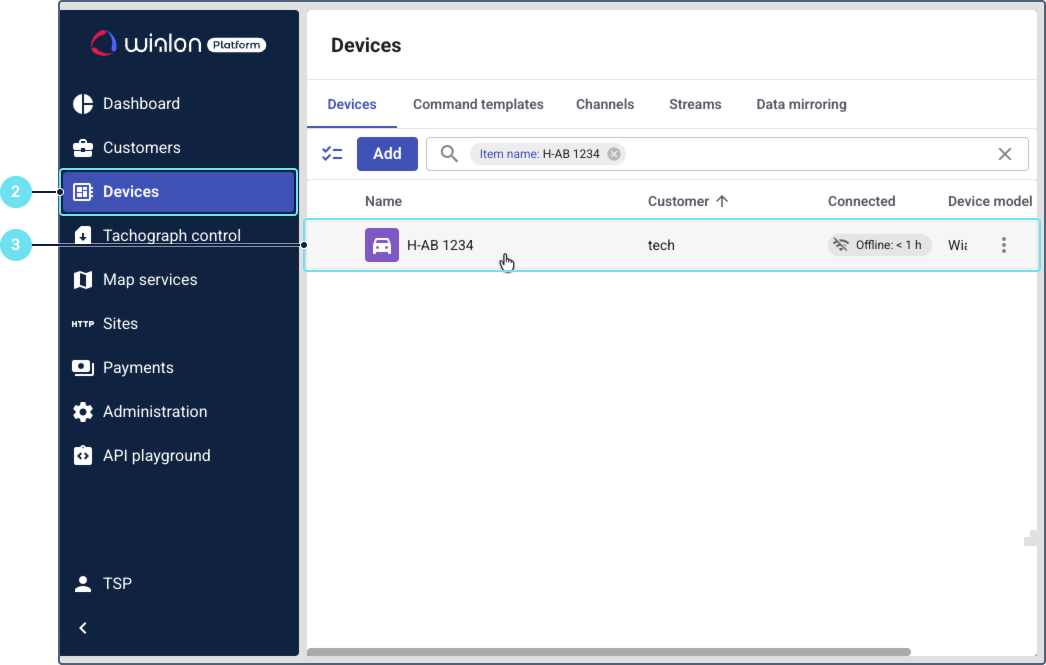Screen dimensions: 1046x665
Task: Switch to the Command templates tab
Action: [478, 104]
